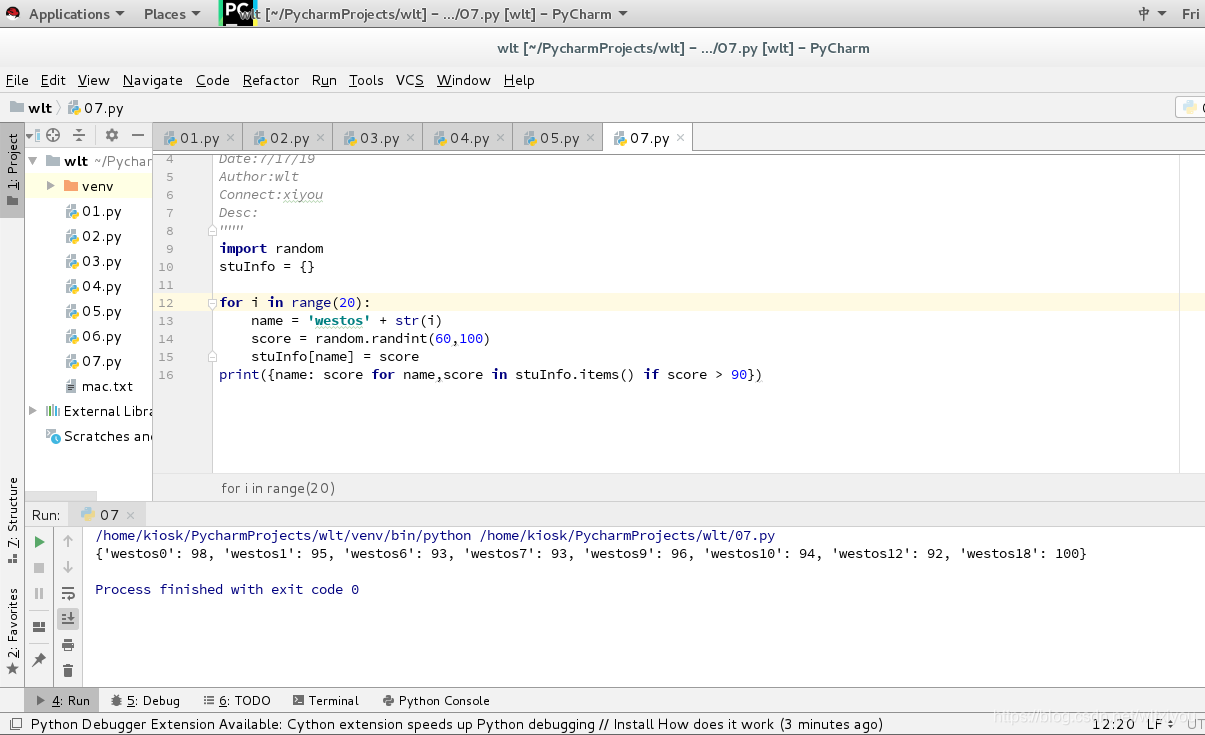The image size is (1205, 735).
Task: Expand External Libraries node
Action: click(33, 411)
